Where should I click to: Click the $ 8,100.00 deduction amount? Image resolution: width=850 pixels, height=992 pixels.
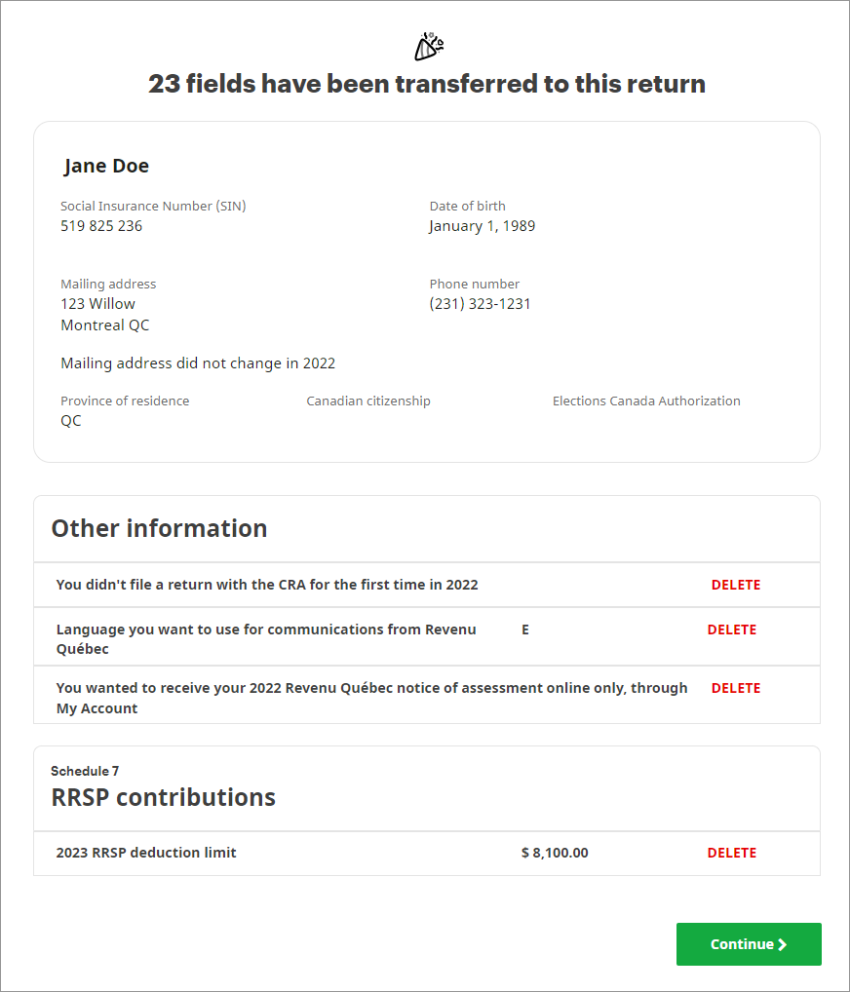554,853
